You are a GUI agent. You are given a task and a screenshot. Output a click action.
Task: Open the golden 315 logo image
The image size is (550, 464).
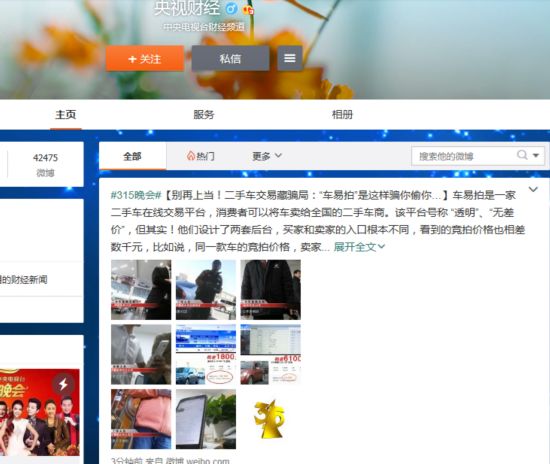coord(269,419)
